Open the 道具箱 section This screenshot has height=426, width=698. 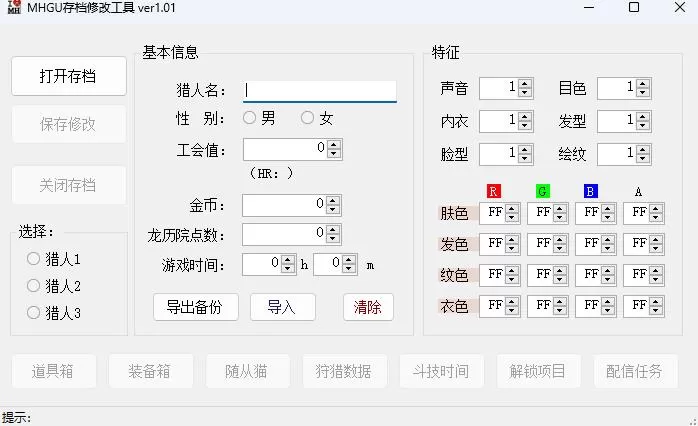pyautogui.click(x=54, y=371)
